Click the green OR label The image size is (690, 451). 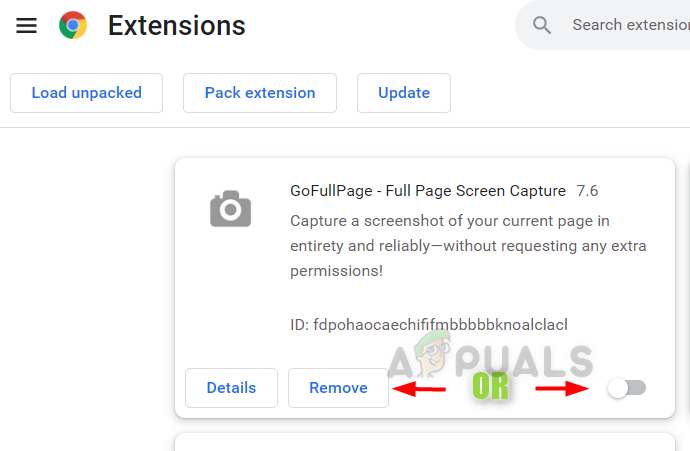[490, 388]
